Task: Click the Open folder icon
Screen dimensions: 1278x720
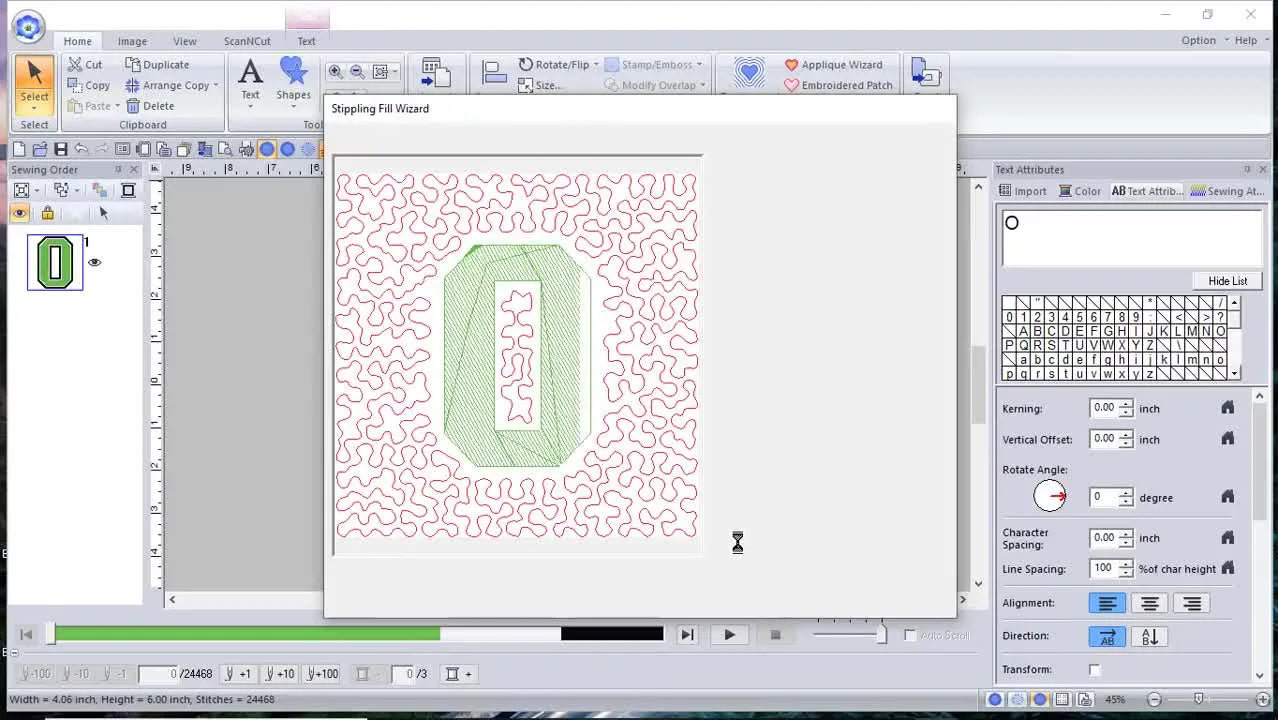Action: click(40, 149)
